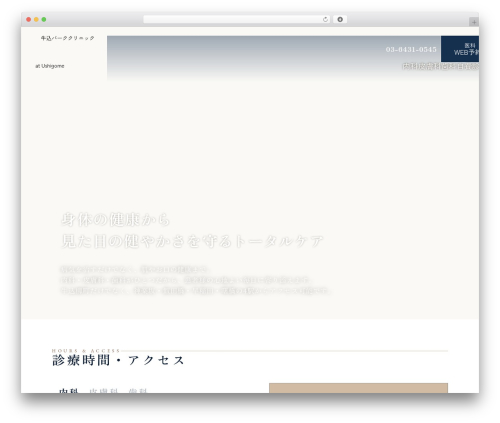
Task: Open the browser's new tab plus button
Action: coord(474,22)
